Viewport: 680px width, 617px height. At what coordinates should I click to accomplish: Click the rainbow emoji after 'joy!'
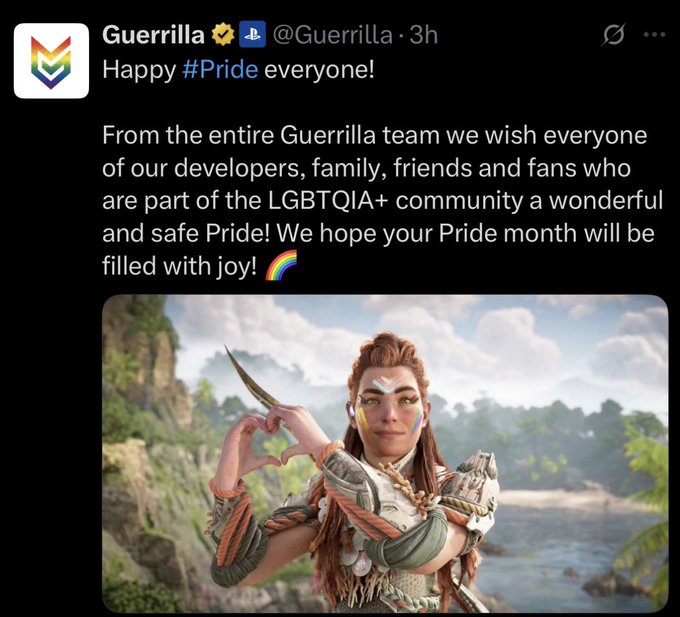[x=280, y=265]
